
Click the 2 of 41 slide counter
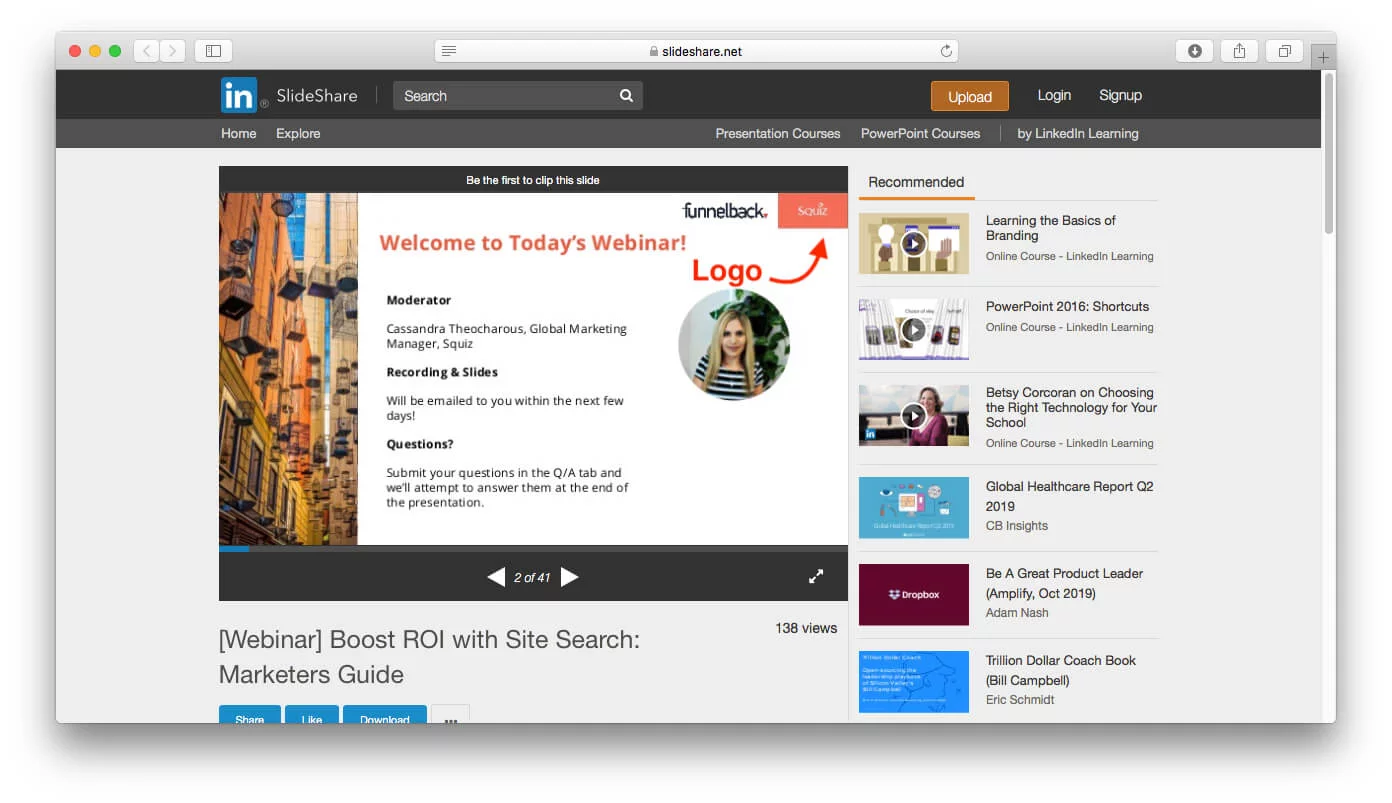click(x=532, y=577)
